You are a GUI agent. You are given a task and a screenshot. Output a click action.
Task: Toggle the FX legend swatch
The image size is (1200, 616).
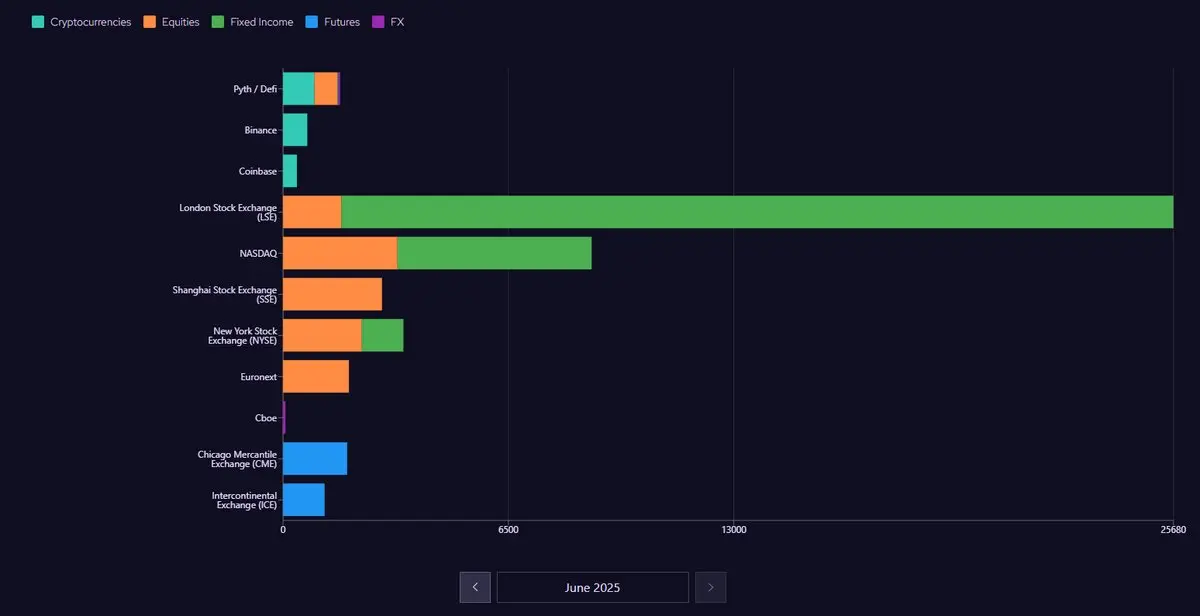click(x=378, y=21)
